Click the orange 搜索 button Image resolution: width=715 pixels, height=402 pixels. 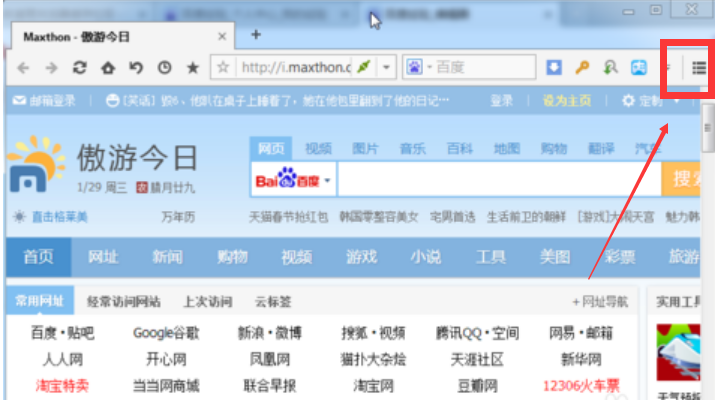(x=681, y=179)
